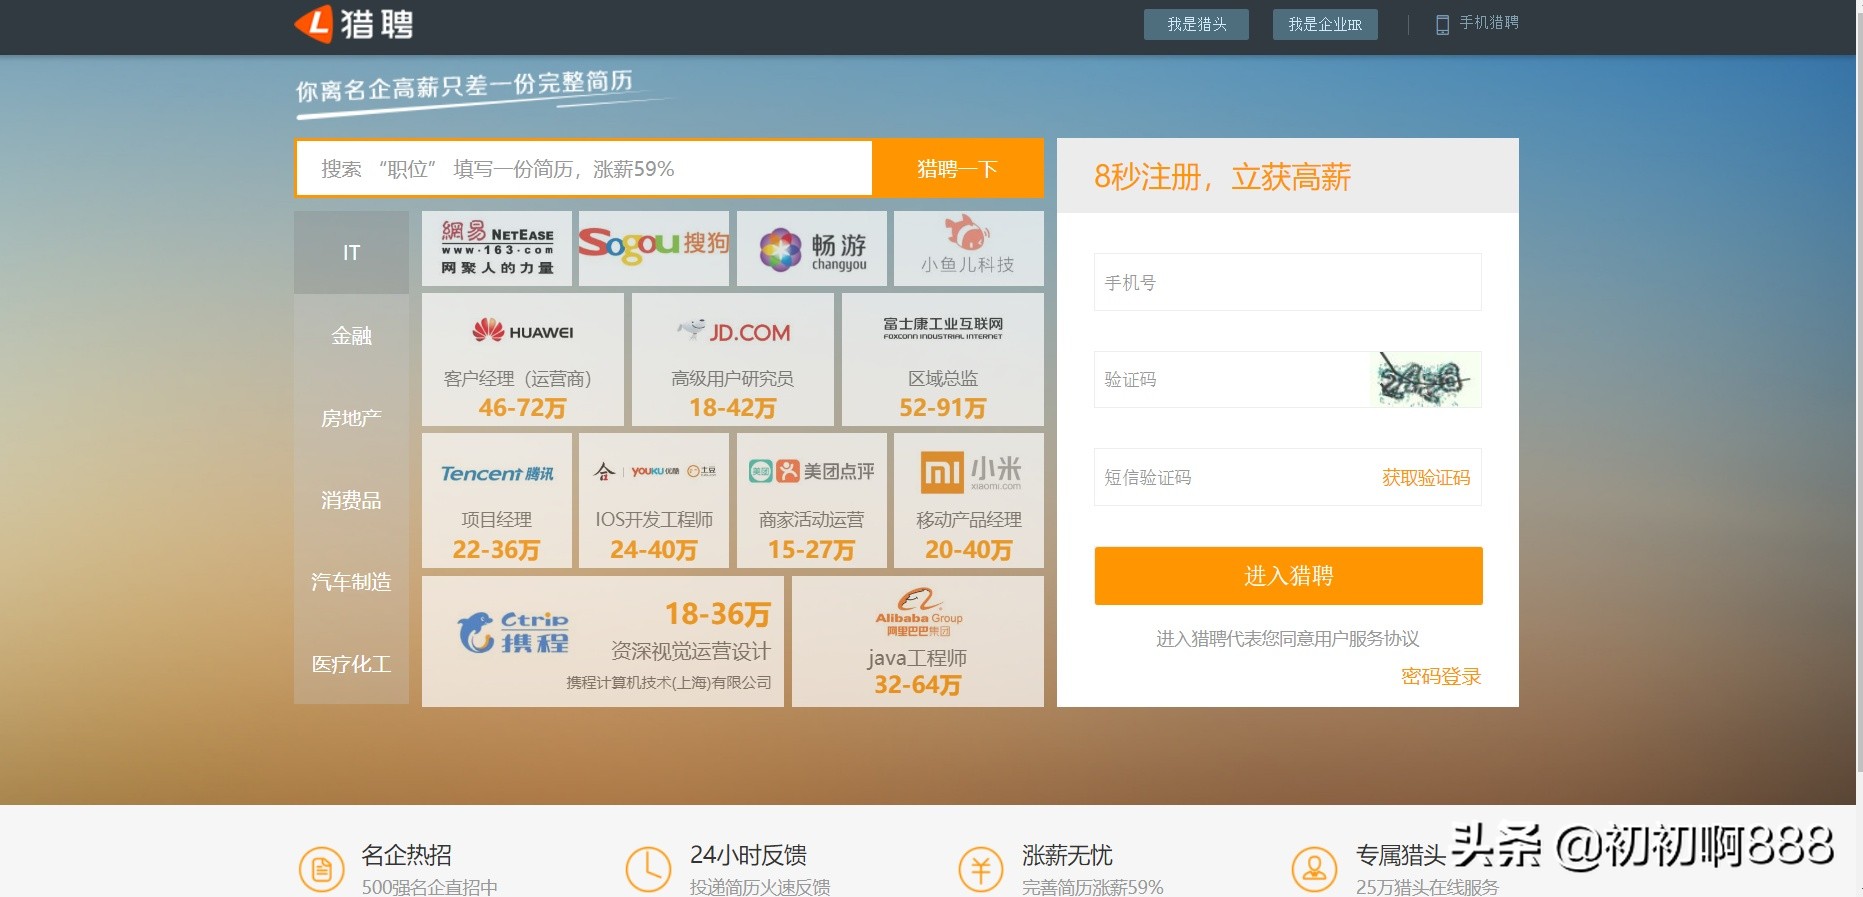Click 携程计算机技术(上海)有限公司 company name

click(669, 683)
